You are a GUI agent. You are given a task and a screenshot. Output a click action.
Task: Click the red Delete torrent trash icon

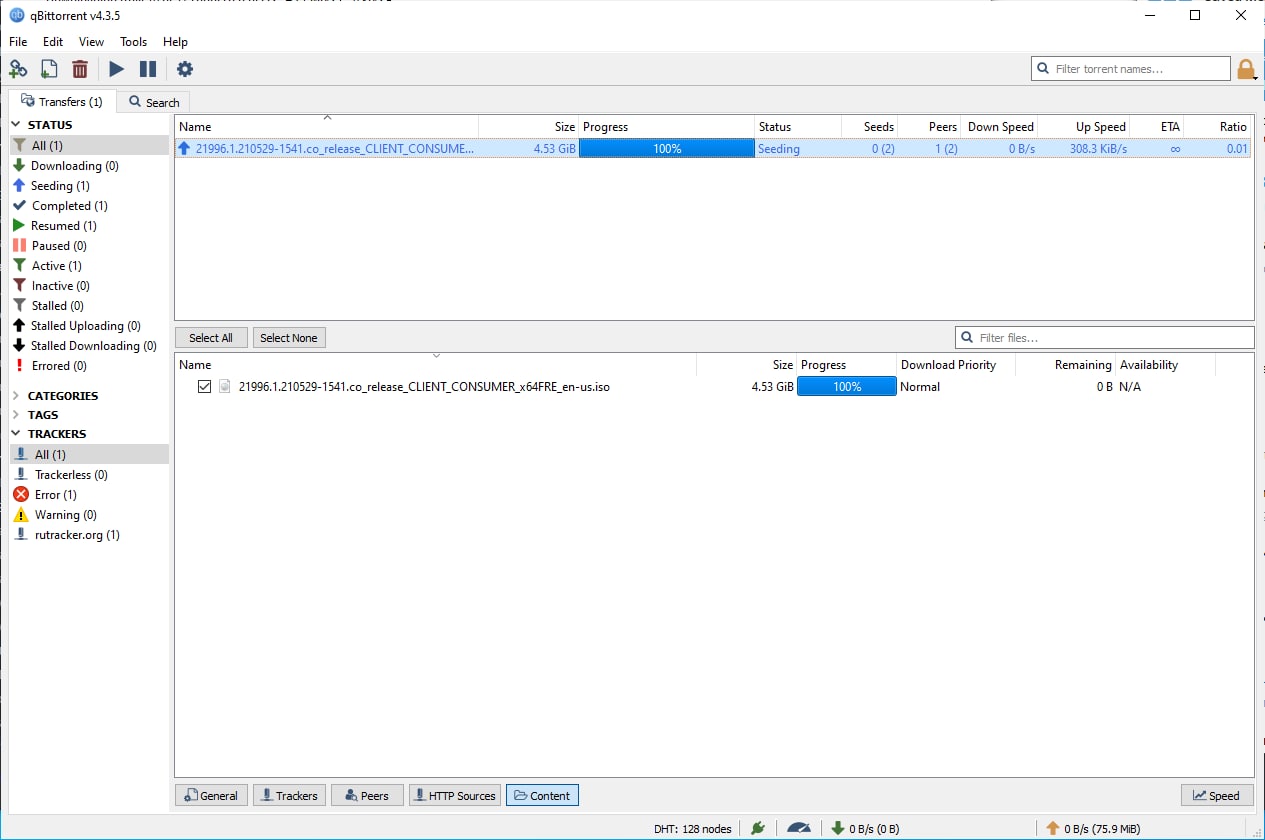(x=80, y=69)
